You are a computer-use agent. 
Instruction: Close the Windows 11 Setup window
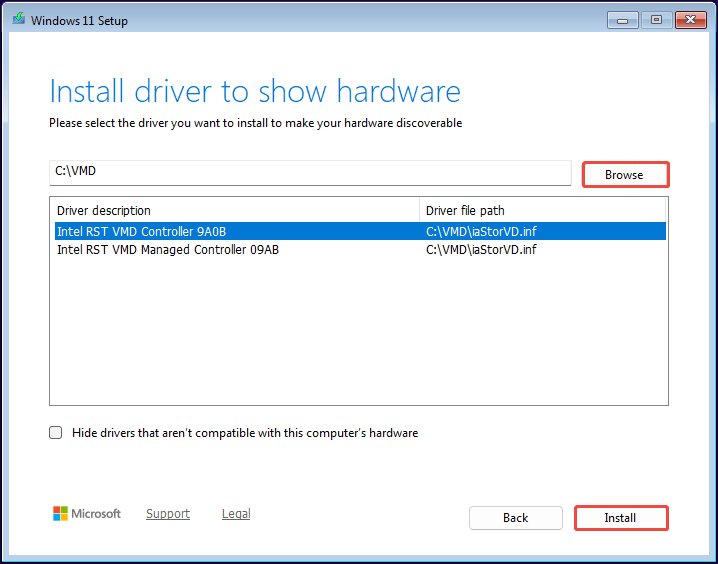point(691,20)
